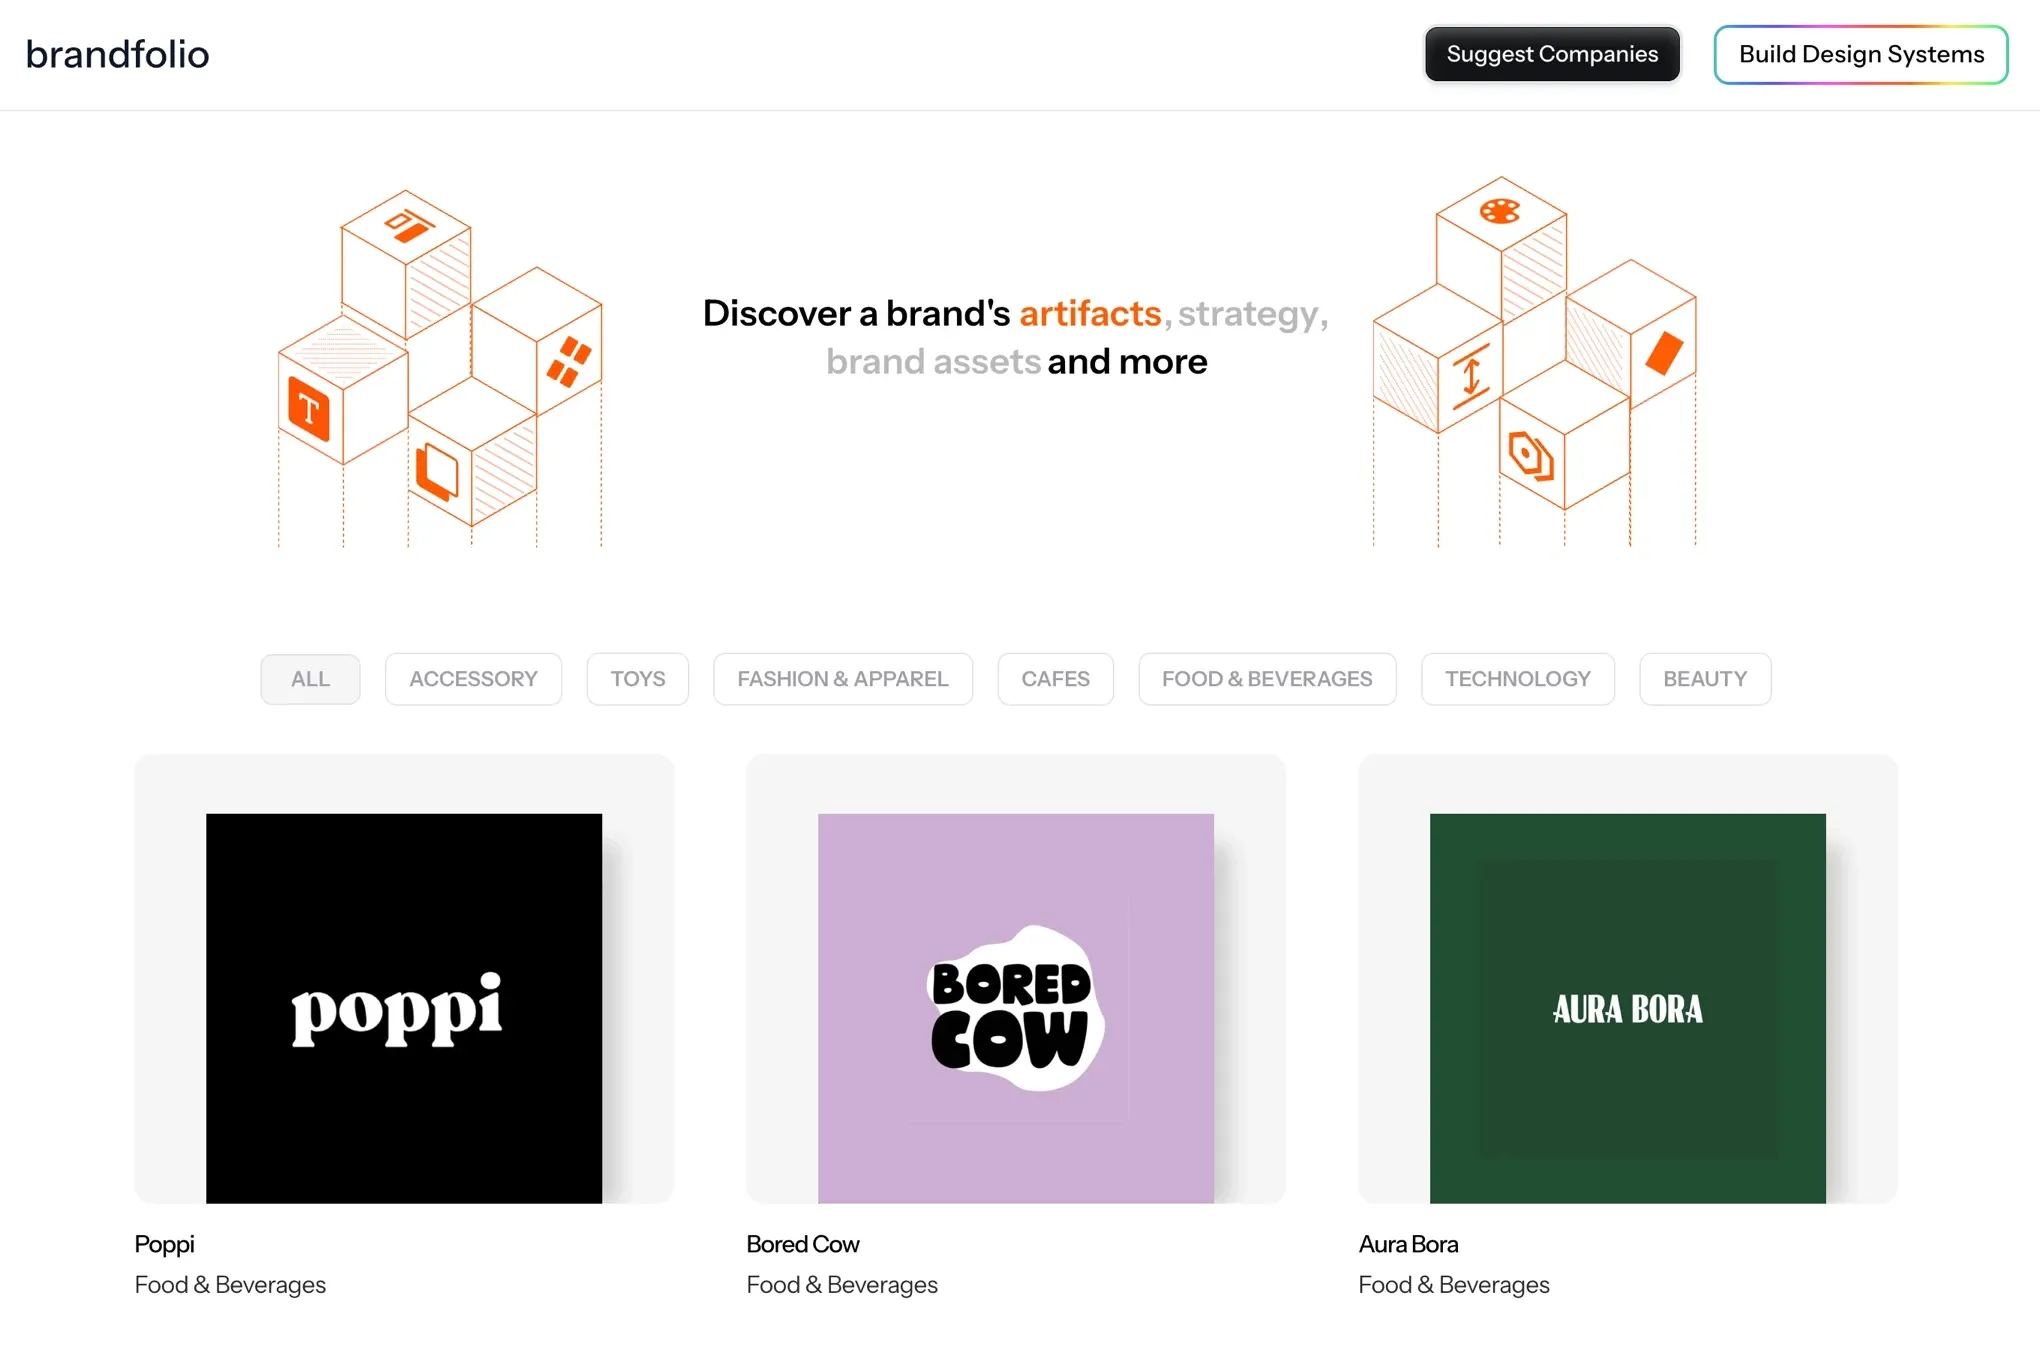Screen dimensions: 2040x1368
Task: Click the orange T typography cube icon
Action: [309, 409]
